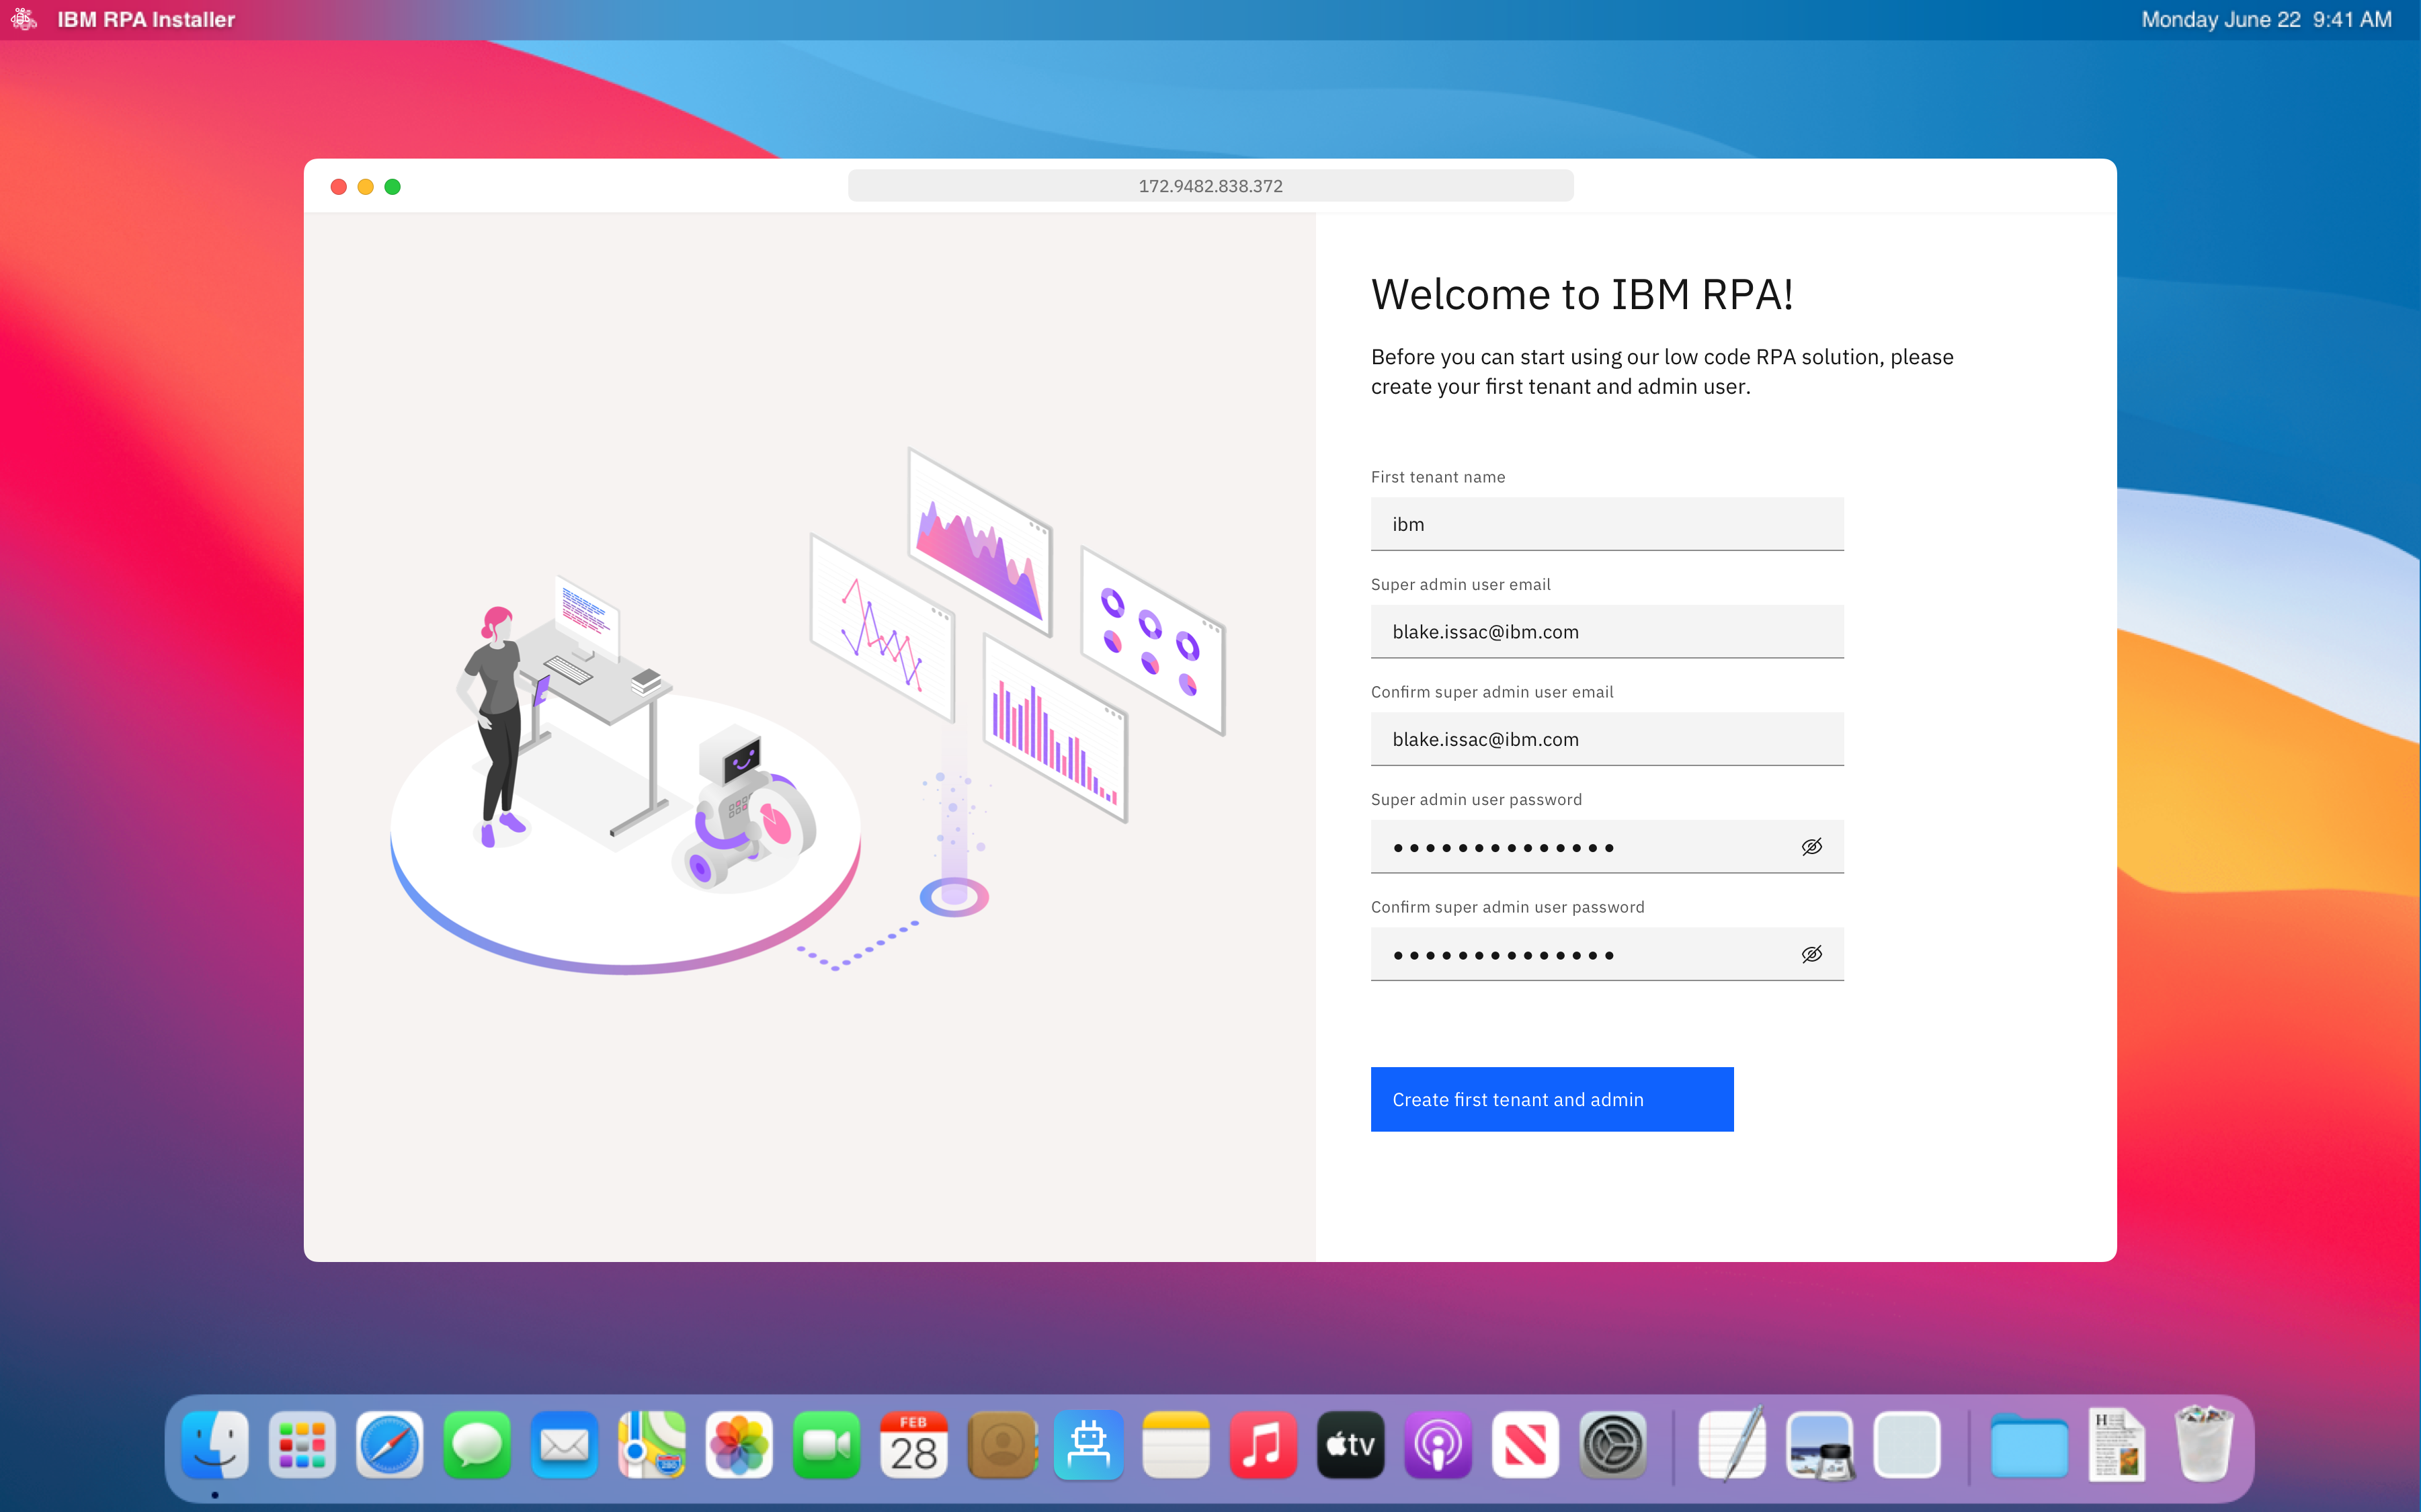The width and height of the screenshot is (2421, 1512).
Task: Click the blank app icon in dock
Action: 1907,1444
